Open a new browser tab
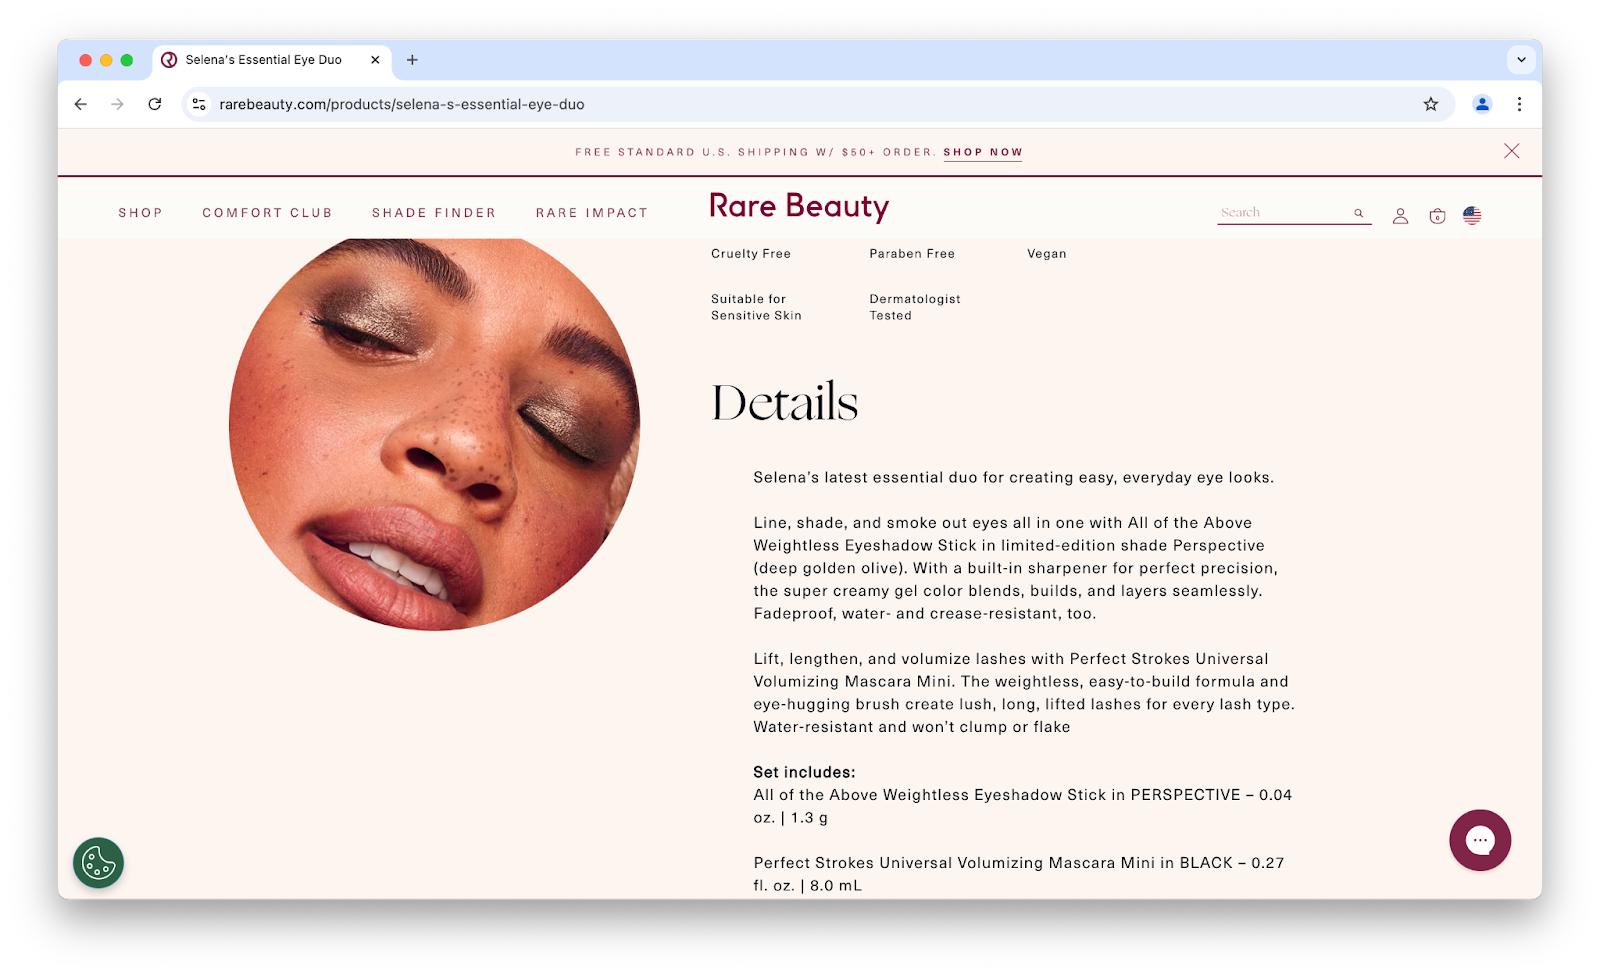The height and width of the screenshot is (975, 1600). 412,60
